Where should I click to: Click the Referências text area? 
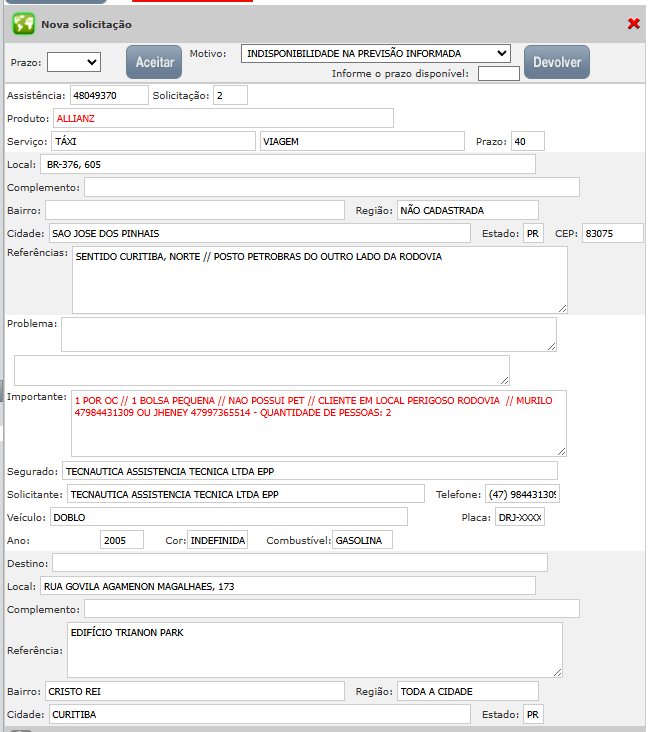(x=320, y=280)
